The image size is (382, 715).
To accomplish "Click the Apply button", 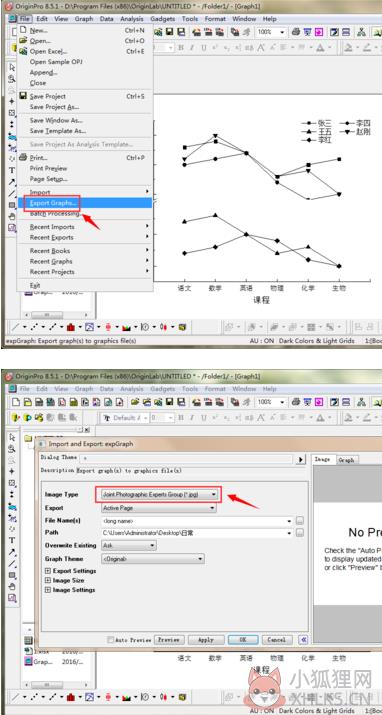I will coord(206,640).
